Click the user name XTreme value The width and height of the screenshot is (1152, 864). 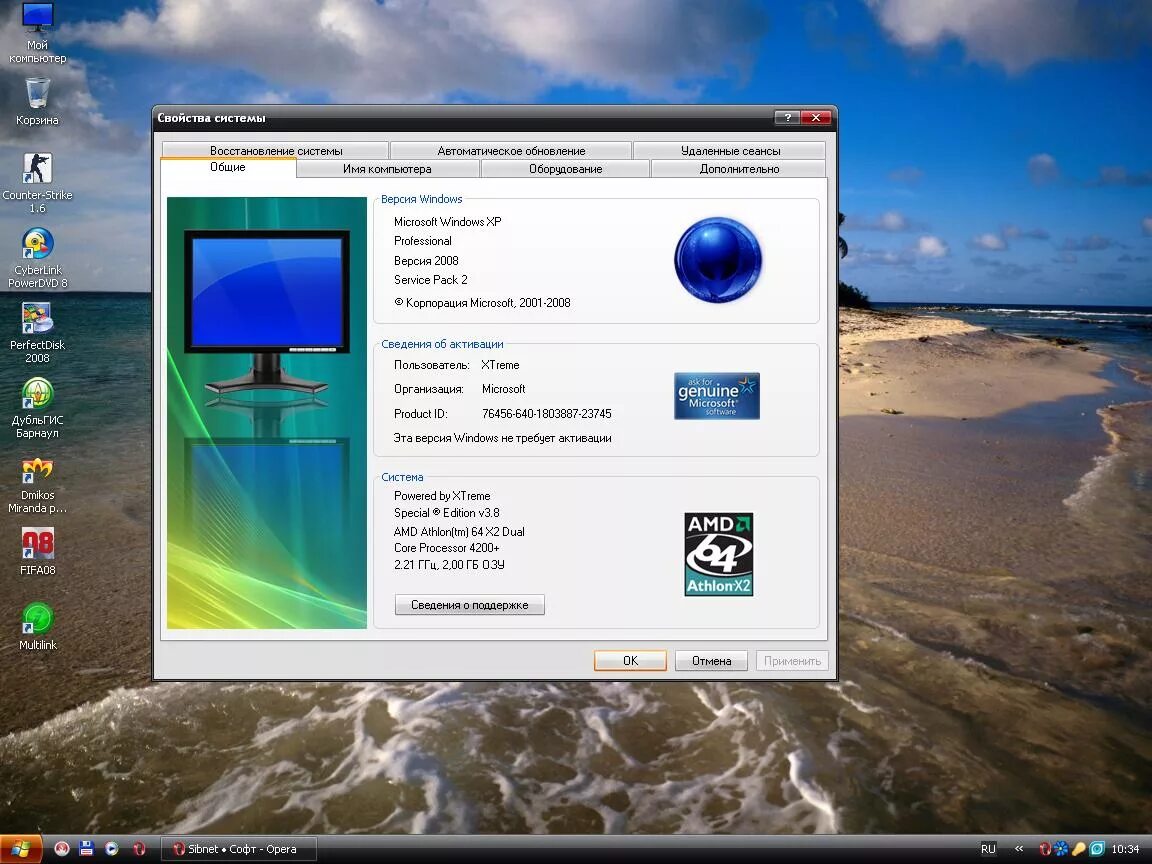500,365
